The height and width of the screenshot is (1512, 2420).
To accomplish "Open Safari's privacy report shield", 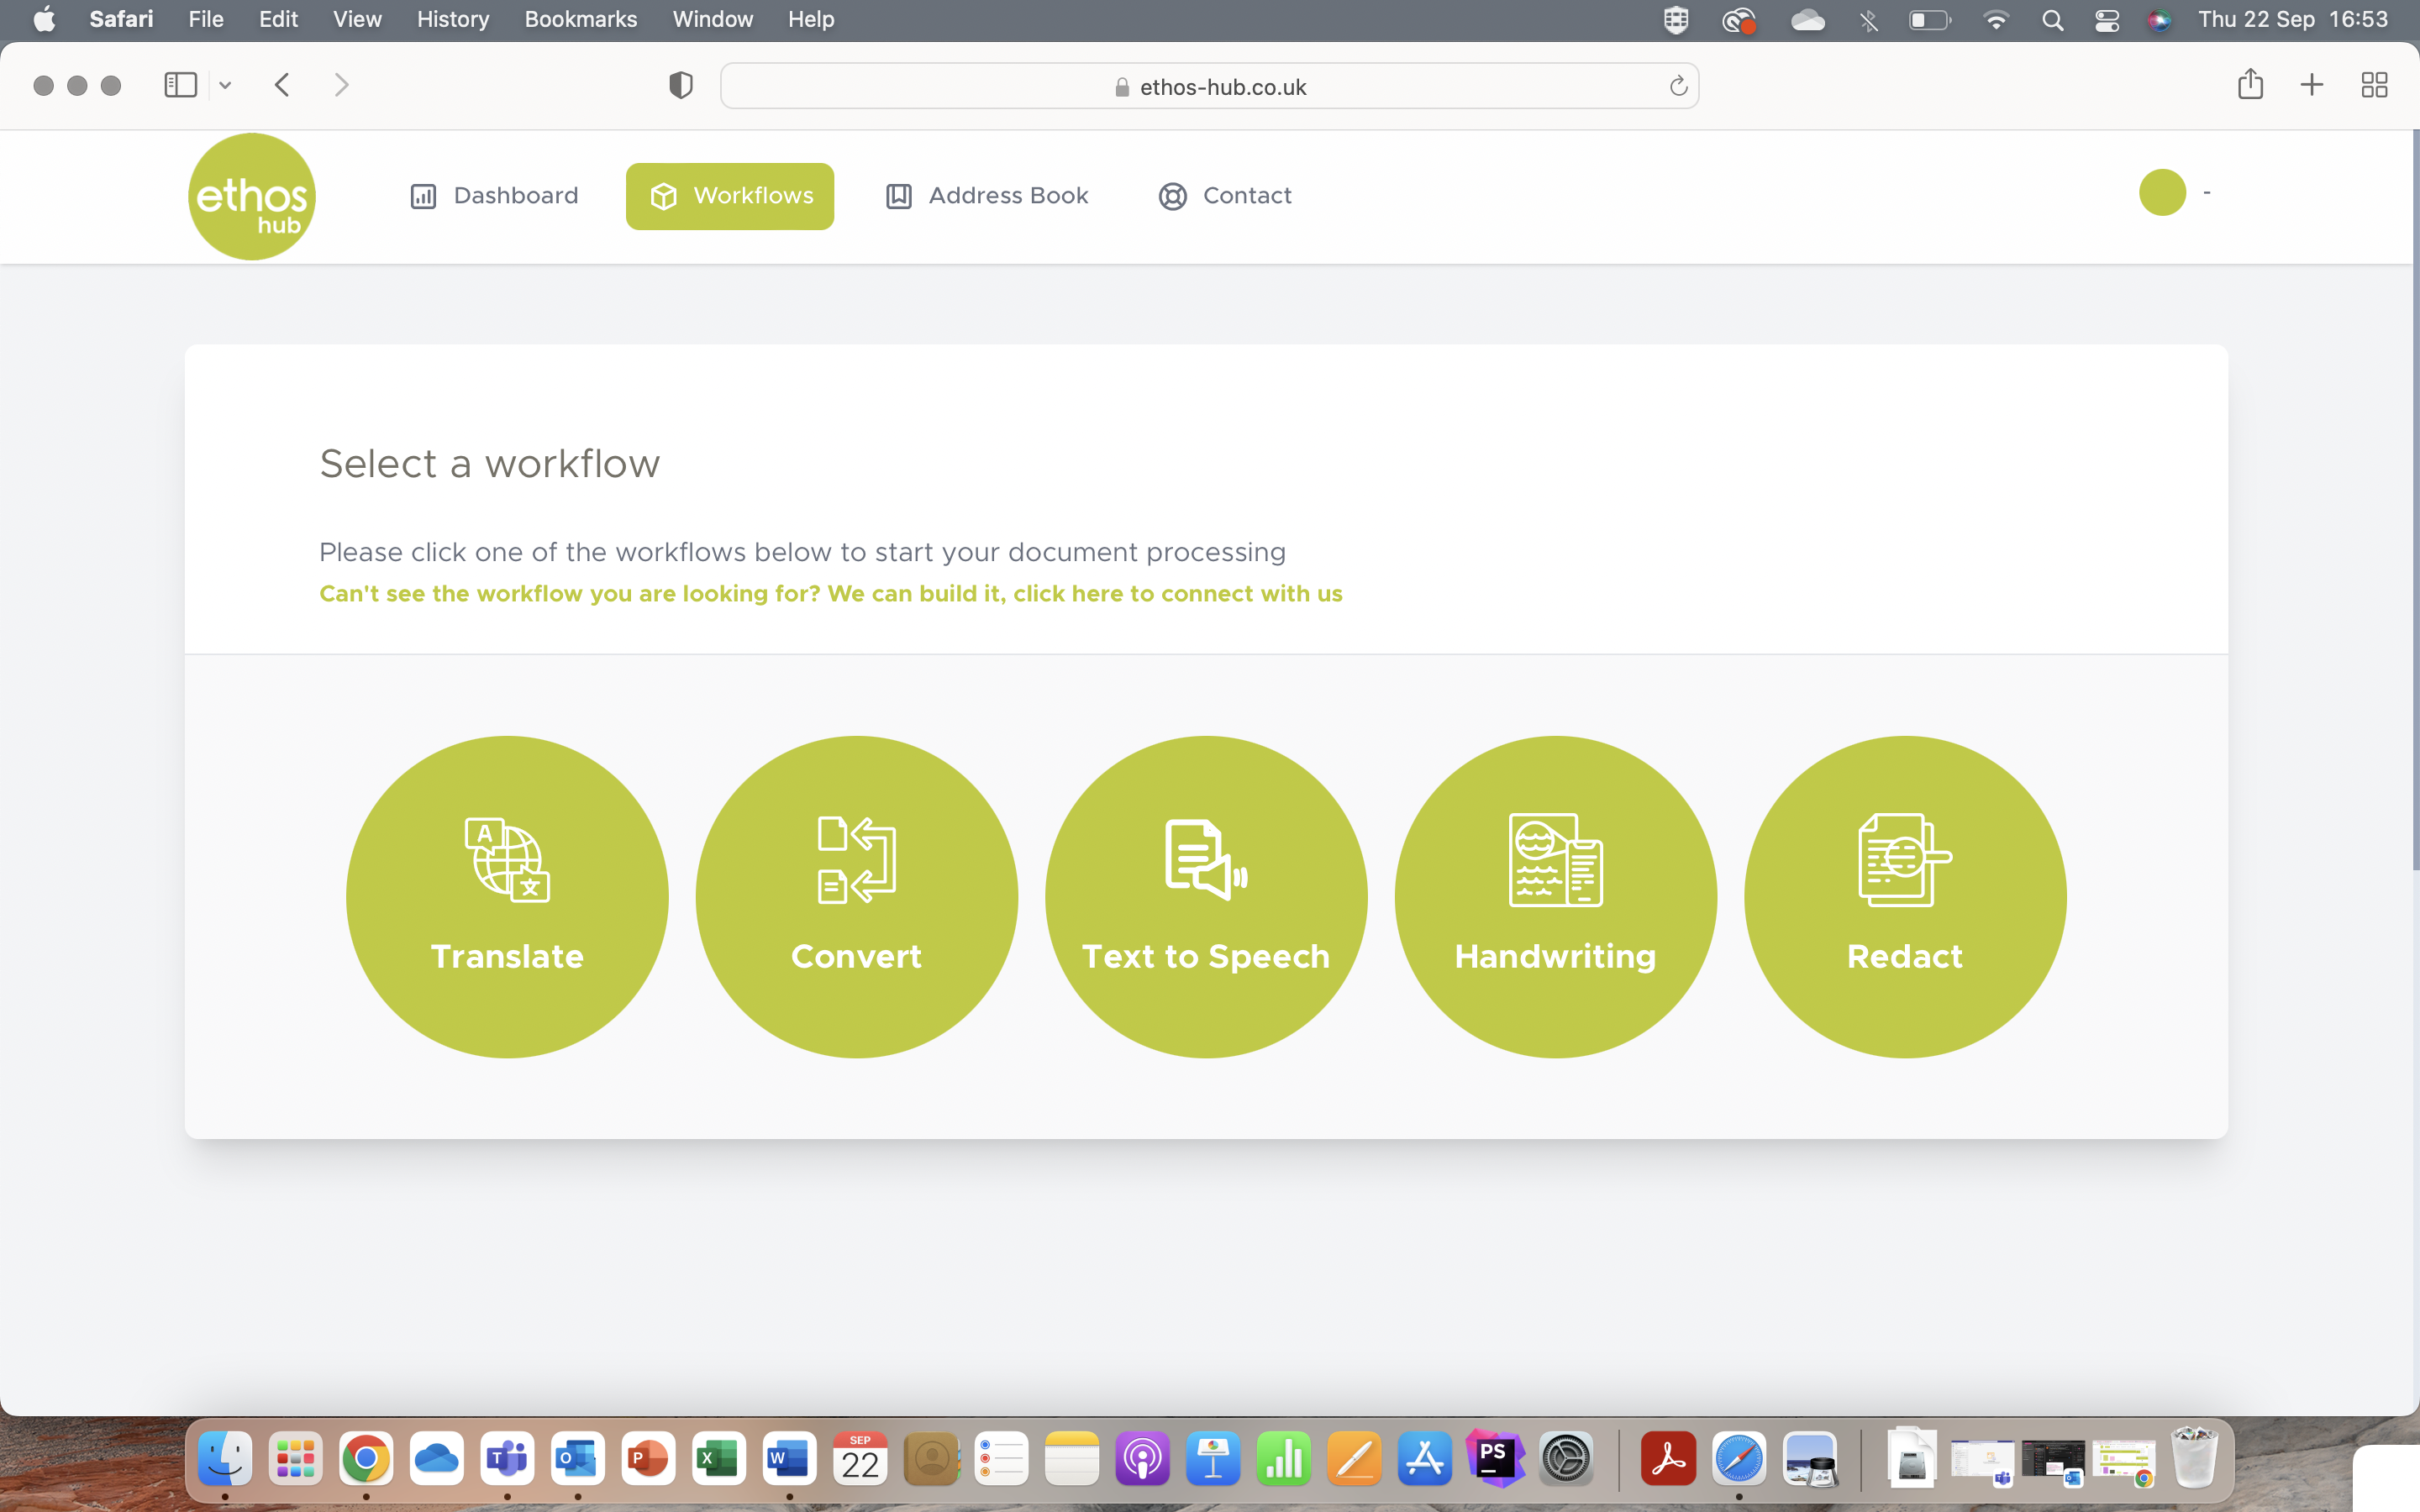I will pos(680,85).
